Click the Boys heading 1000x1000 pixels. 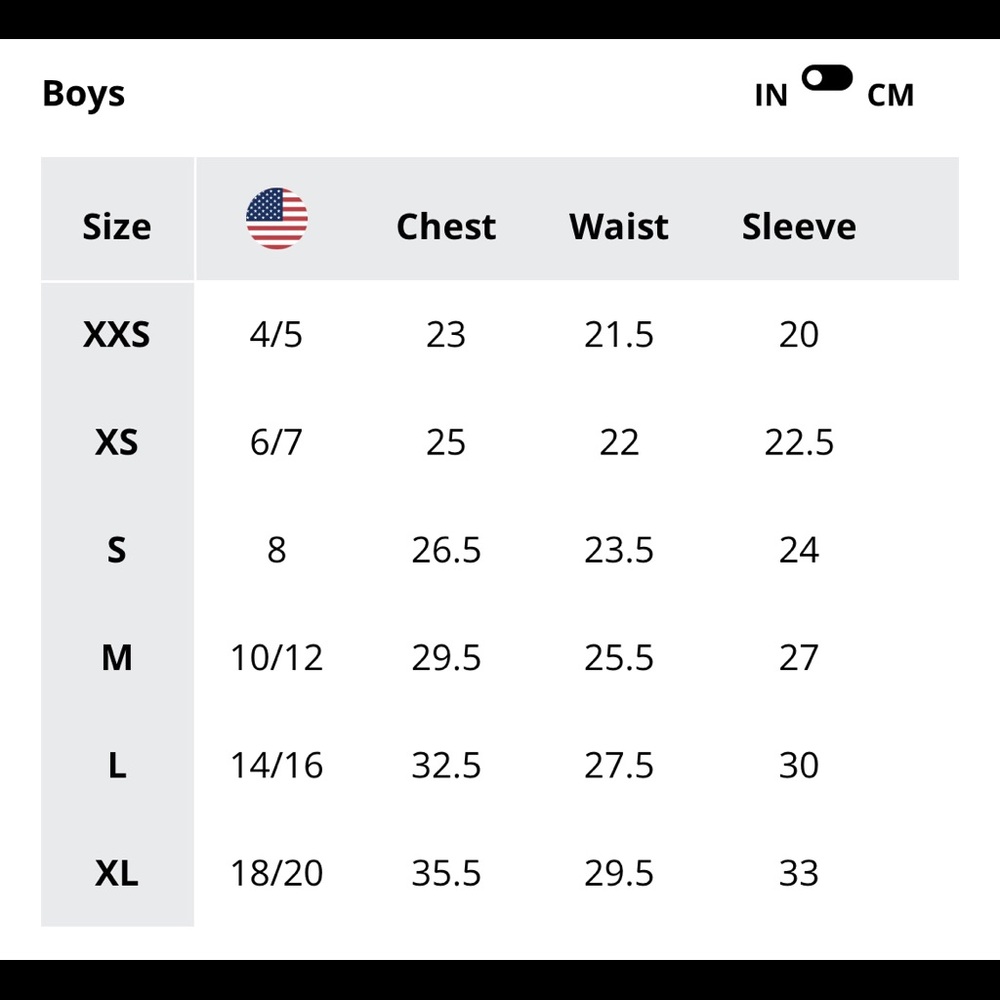84,94
